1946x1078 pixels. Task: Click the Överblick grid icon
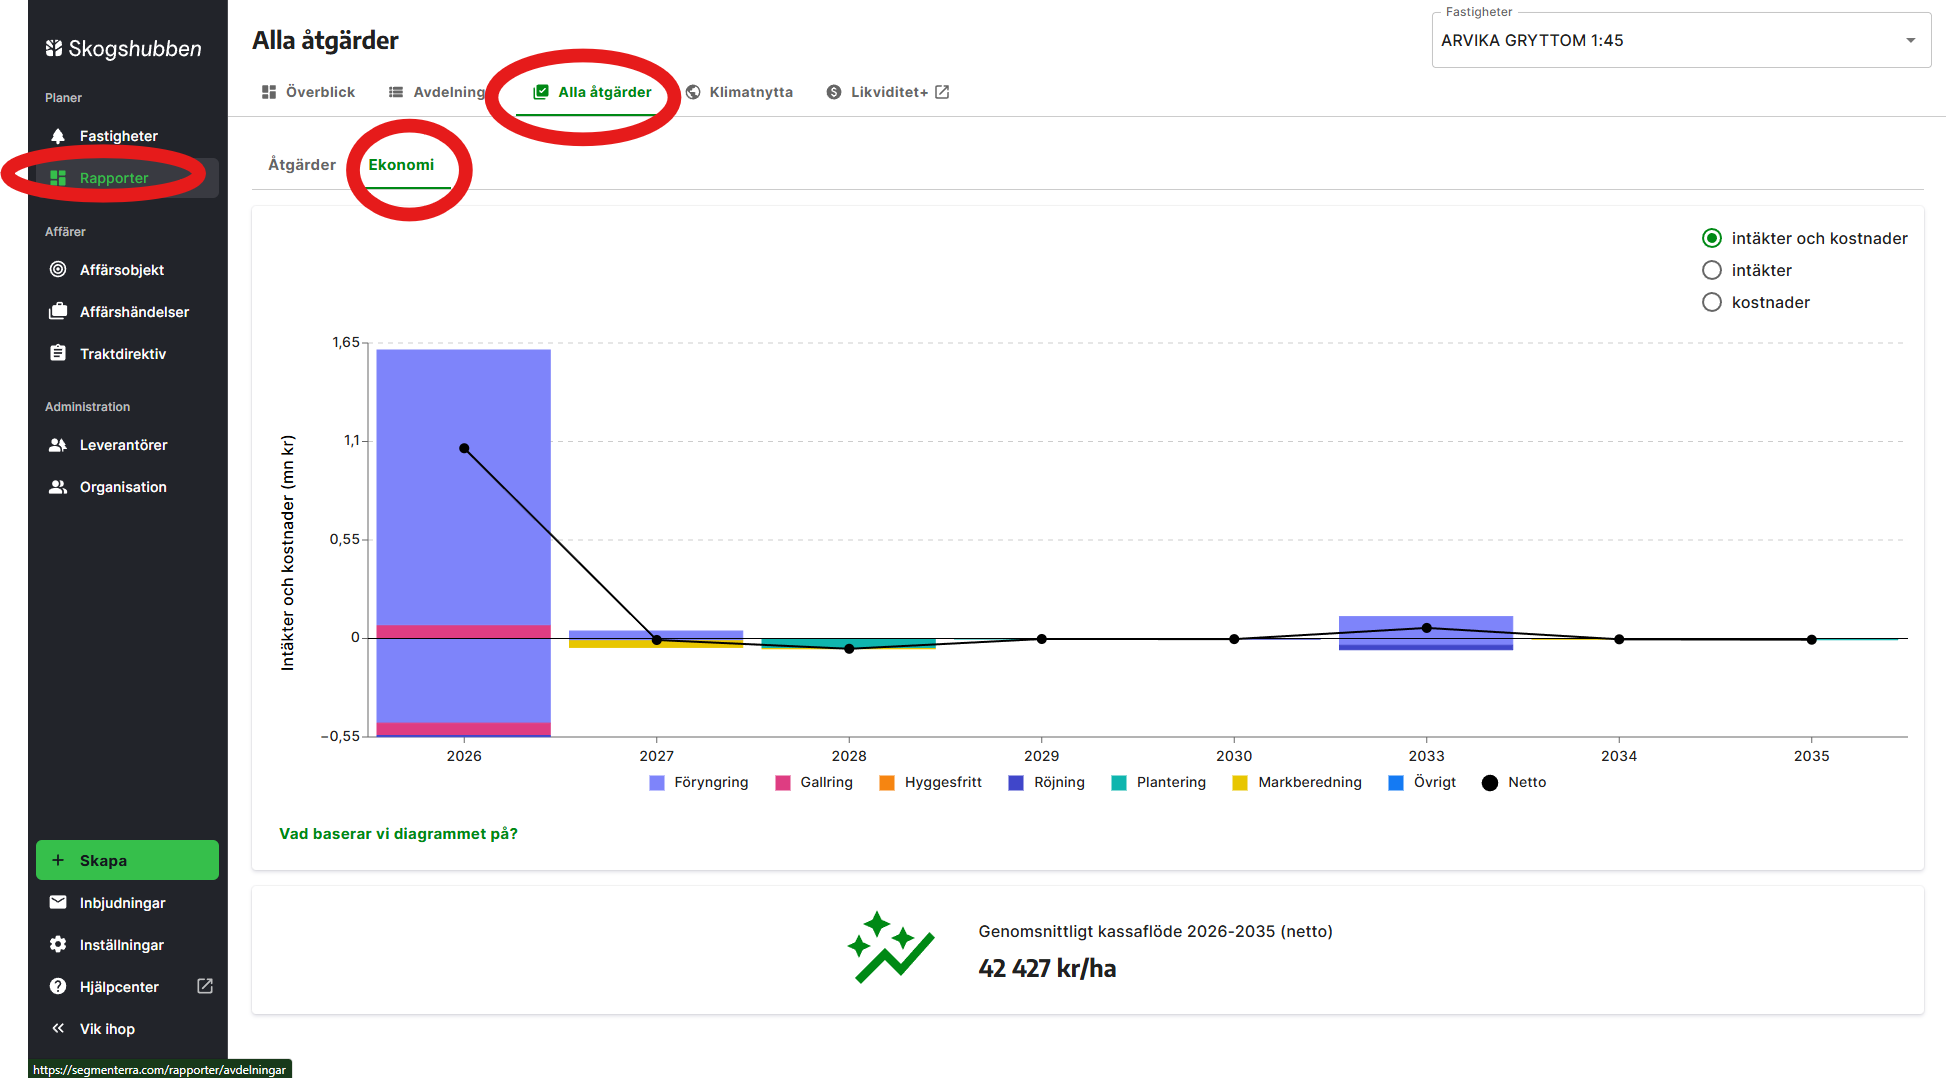[x=269, y=92]
